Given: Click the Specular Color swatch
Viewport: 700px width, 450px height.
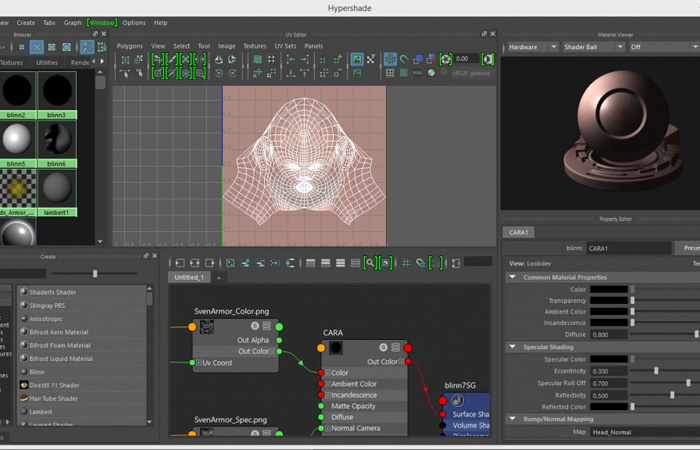Looking at the screenshot, I should 609,359.
